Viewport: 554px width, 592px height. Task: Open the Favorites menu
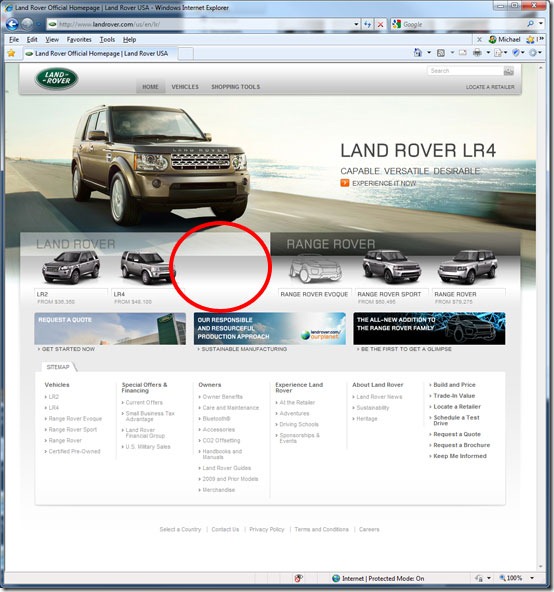[x=79, y=40]
